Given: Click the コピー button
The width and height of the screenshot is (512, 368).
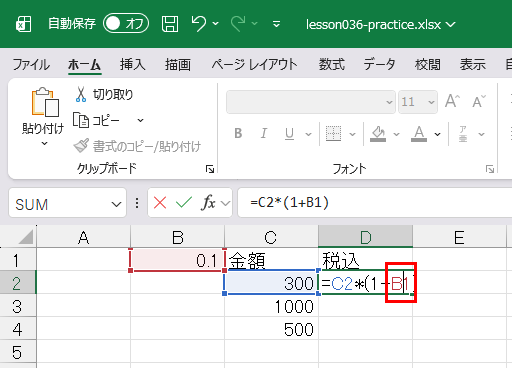Looking at the screenshot, I should (97, 120).
